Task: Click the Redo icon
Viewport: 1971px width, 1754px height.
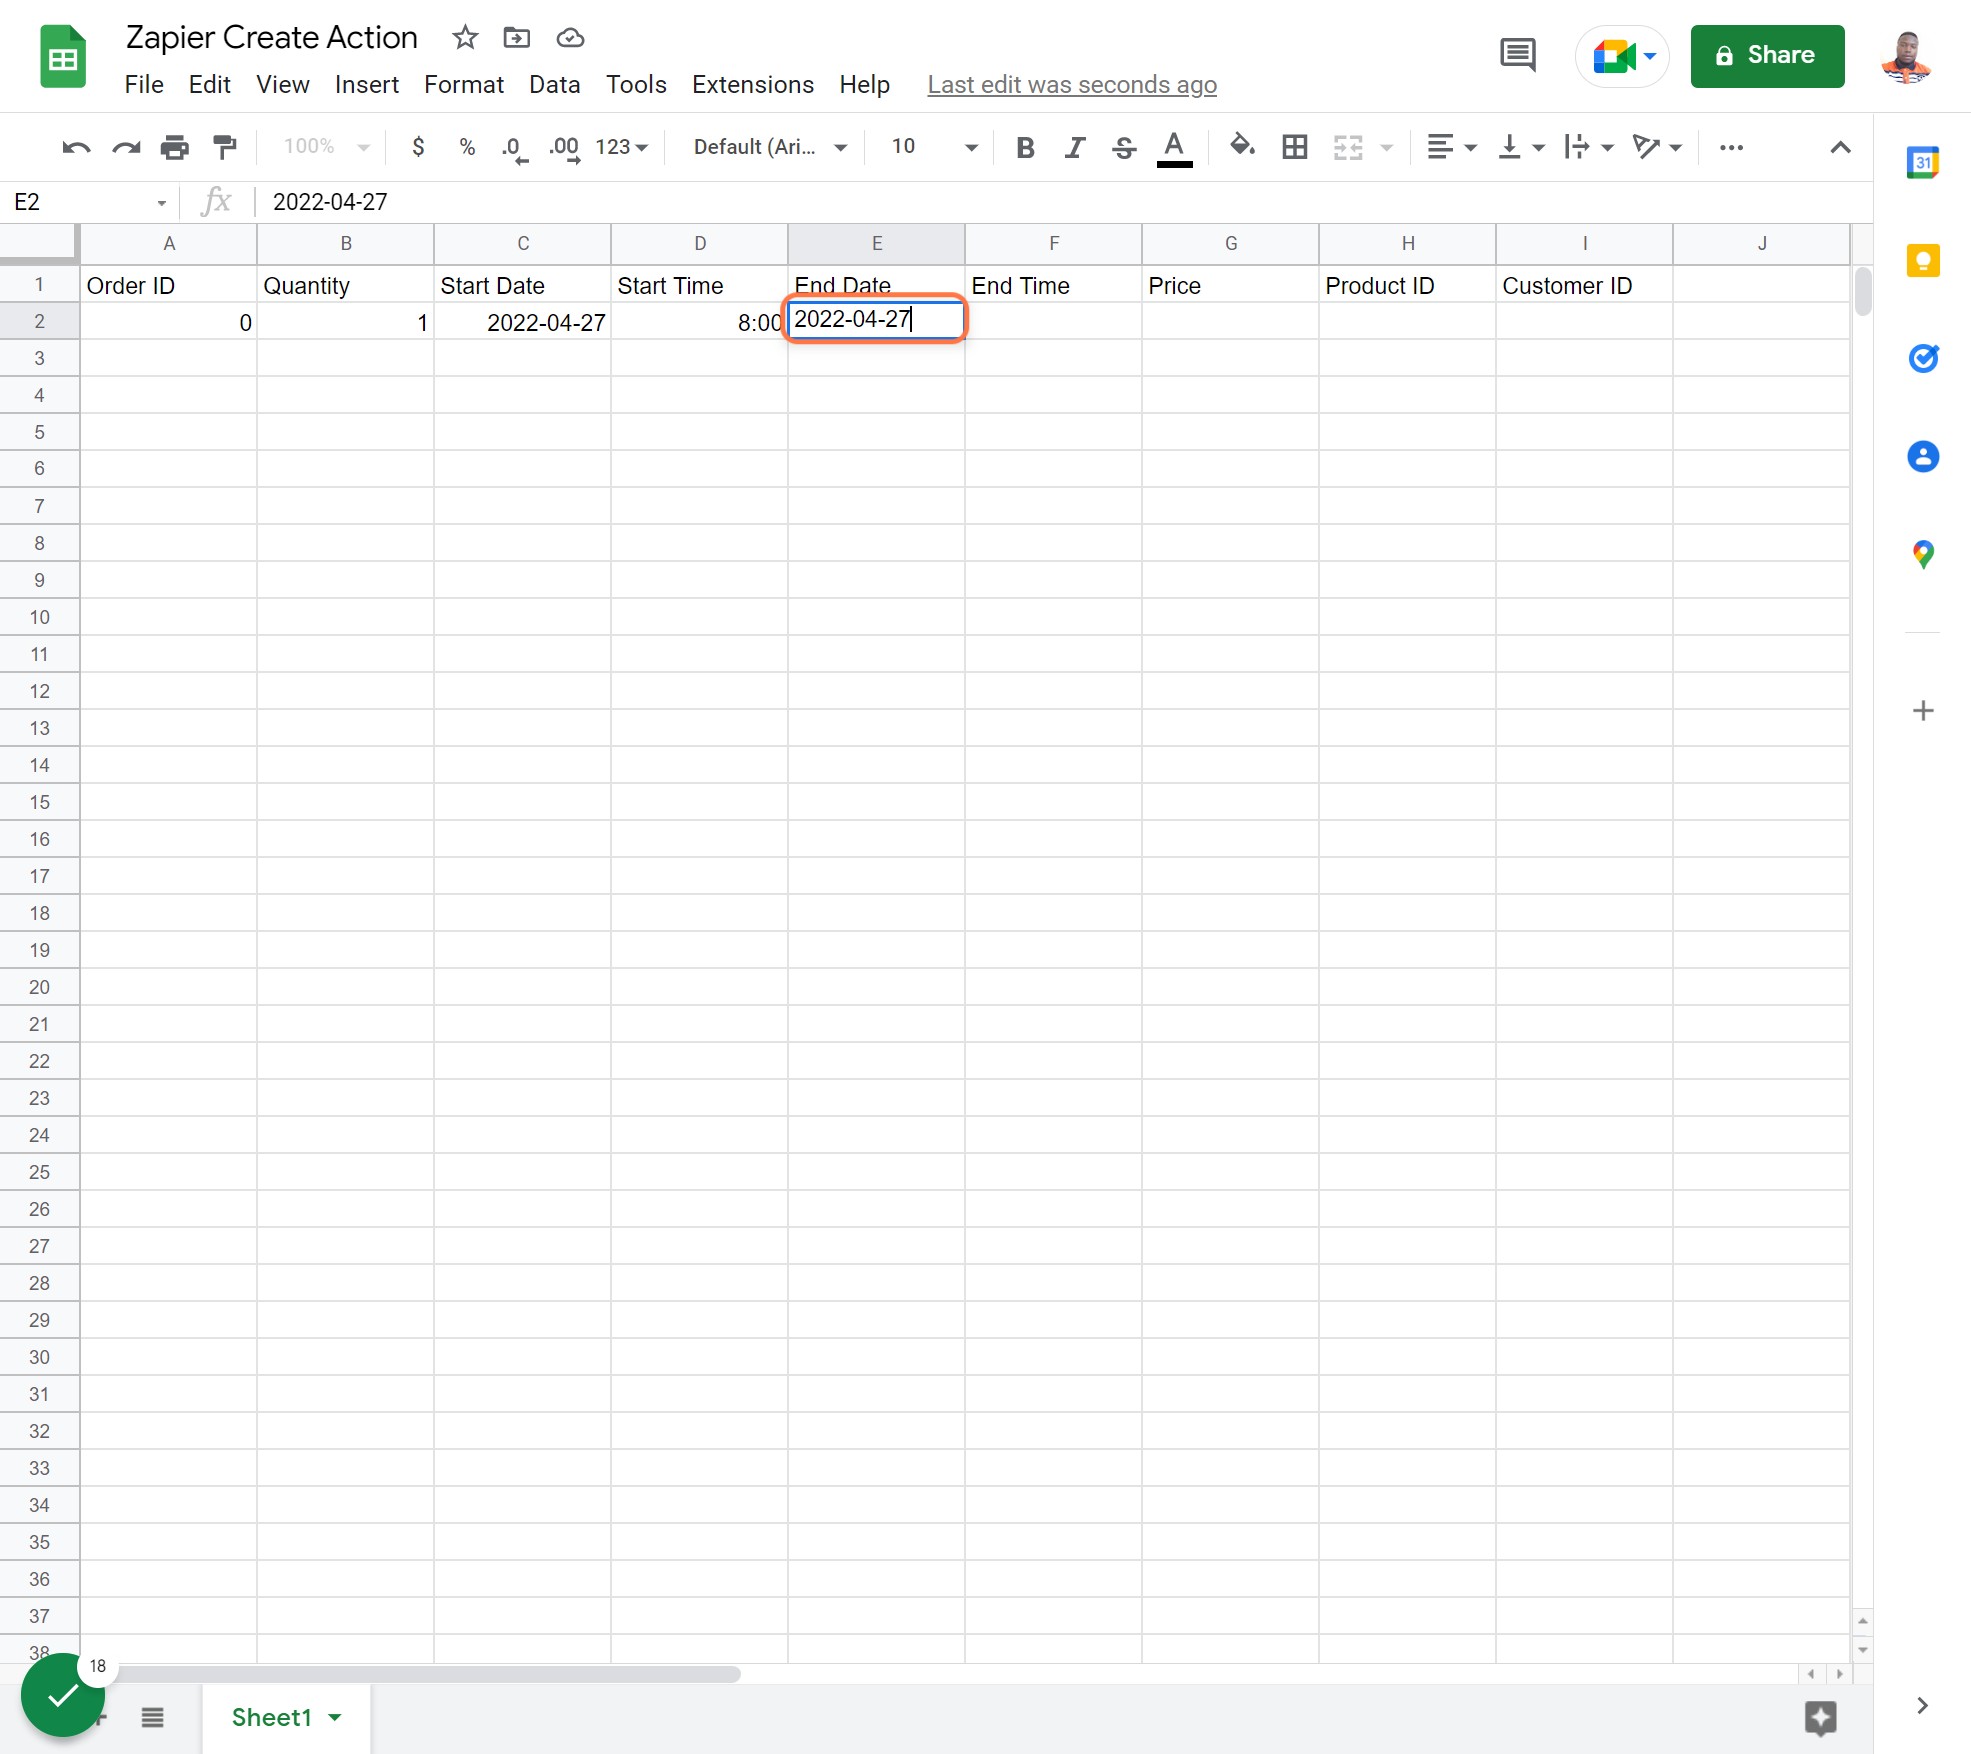Action: click(x=126, y=148)
